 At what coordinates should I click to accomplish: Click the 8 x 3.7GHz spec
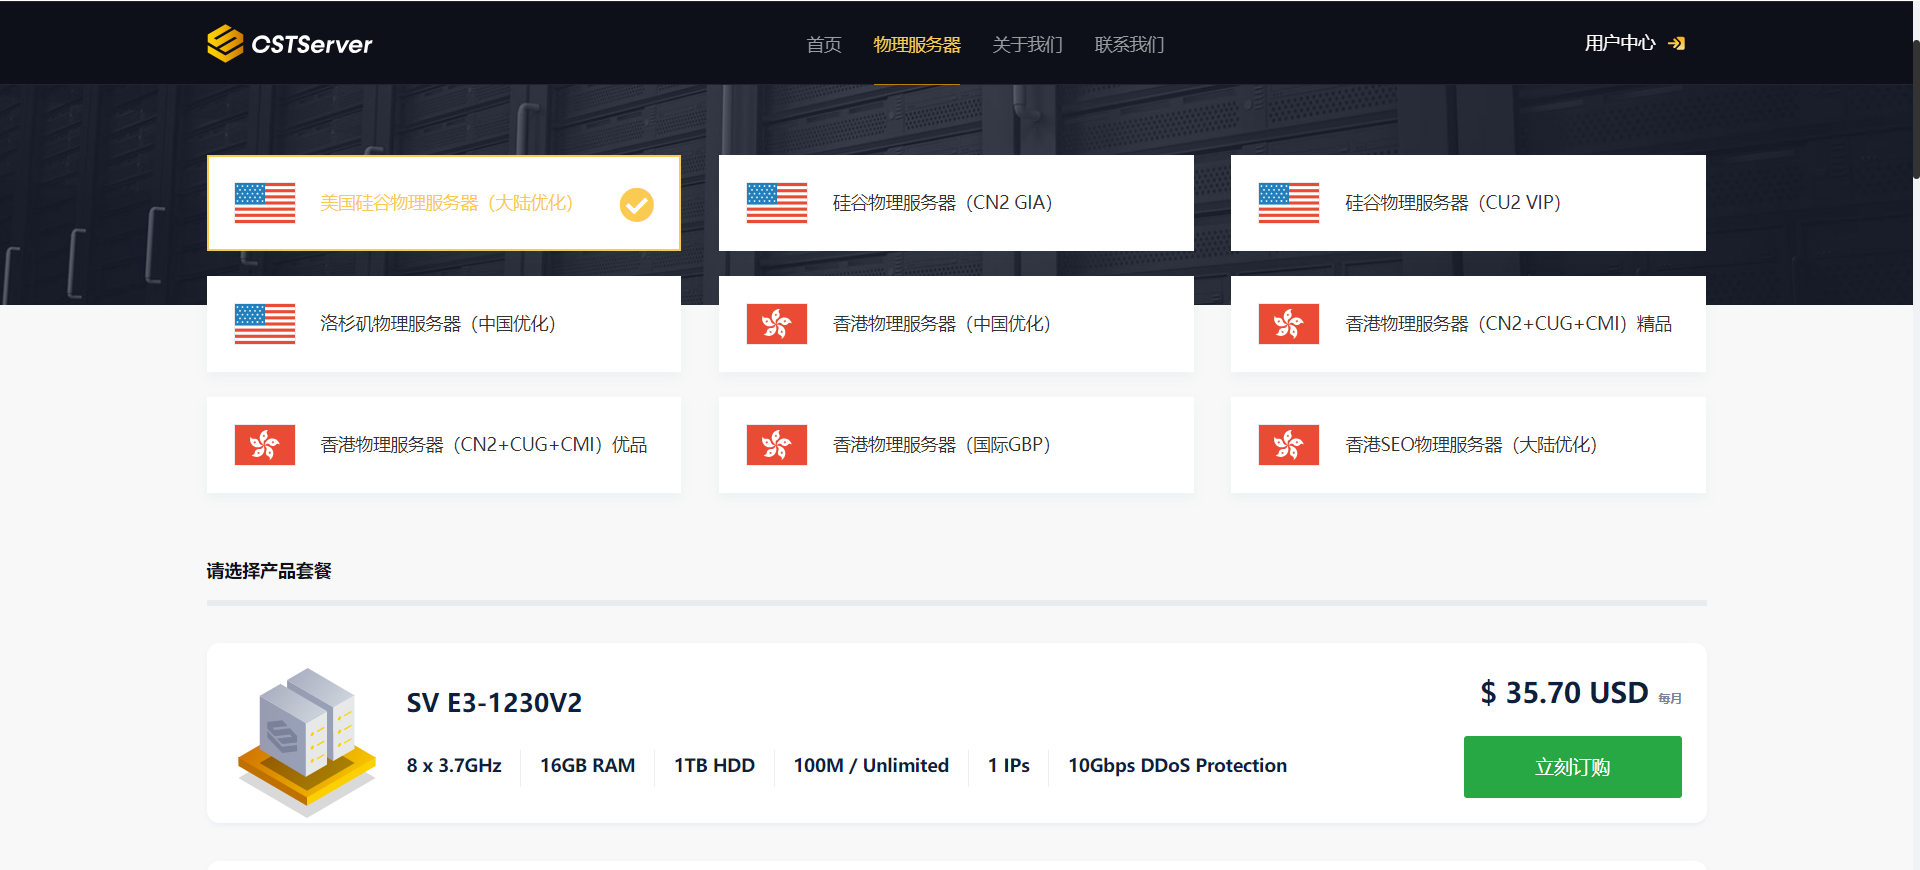tap(454, 766)
